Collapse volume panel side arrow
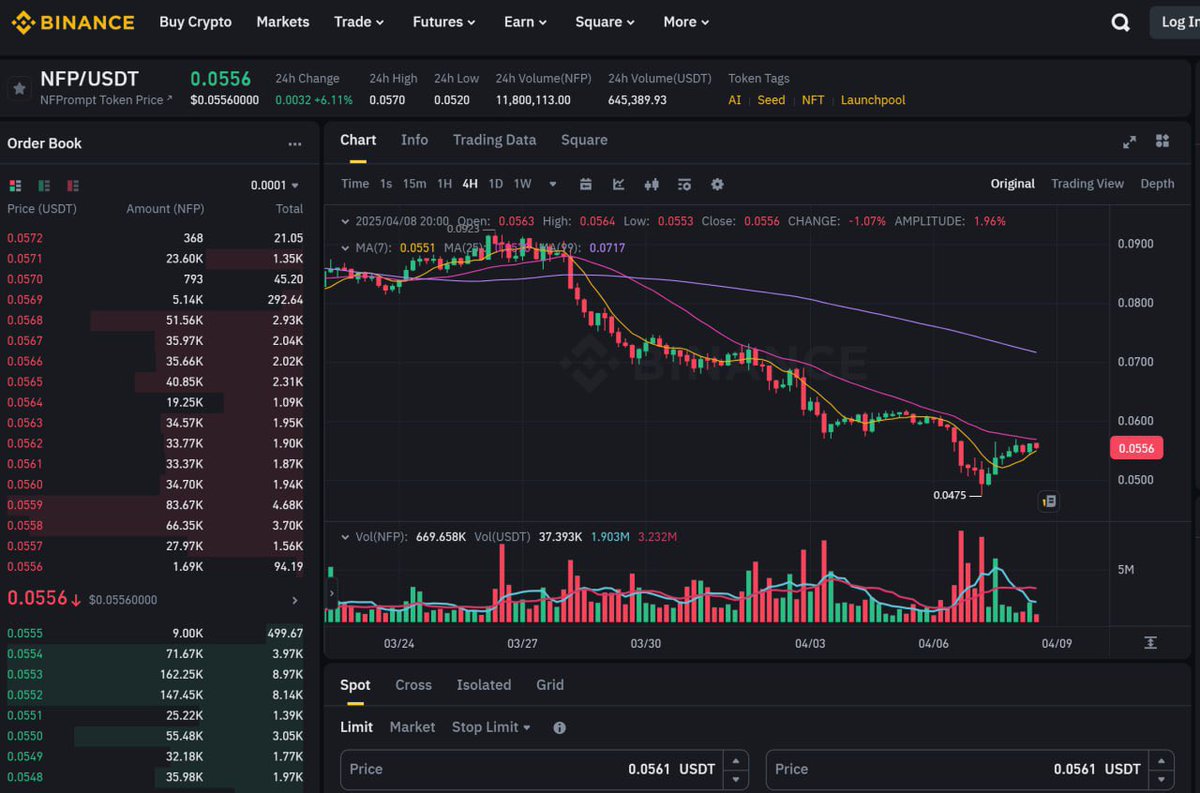1200x793 pixels. [331, 593]
